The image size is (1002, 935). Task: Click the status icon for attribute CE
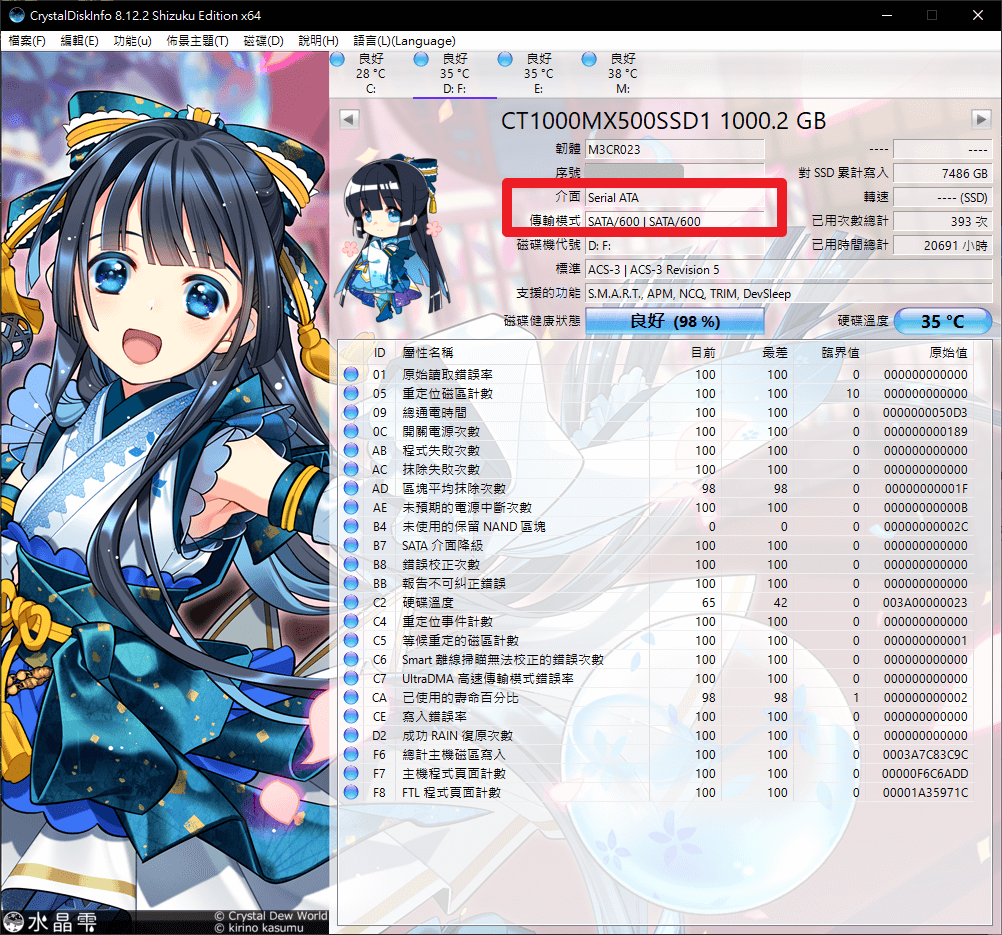coord(351,716)
